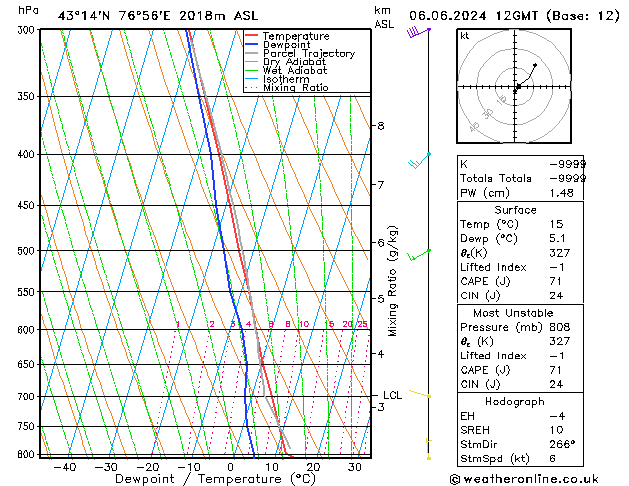Click the PW (cm) value 1.48
629x486 pixels.
[562, 193]
